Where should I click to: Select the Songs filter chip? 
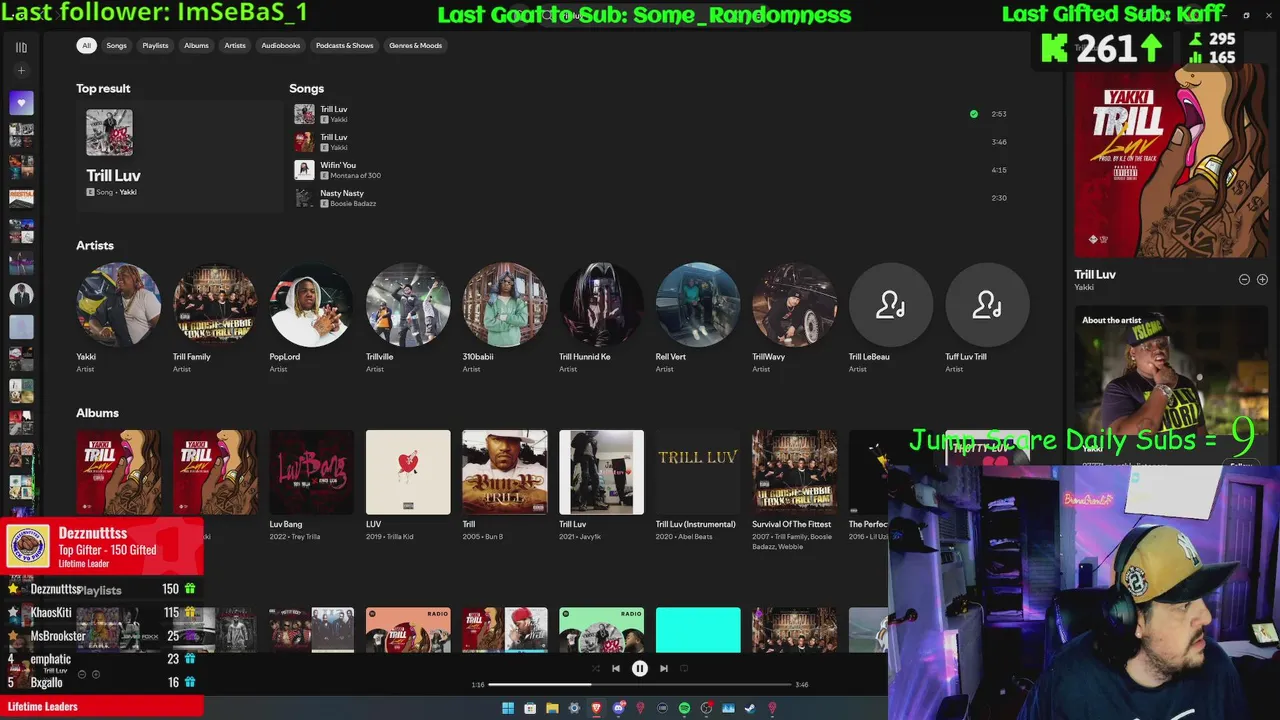pyautogui.click(x=117, y=45)
